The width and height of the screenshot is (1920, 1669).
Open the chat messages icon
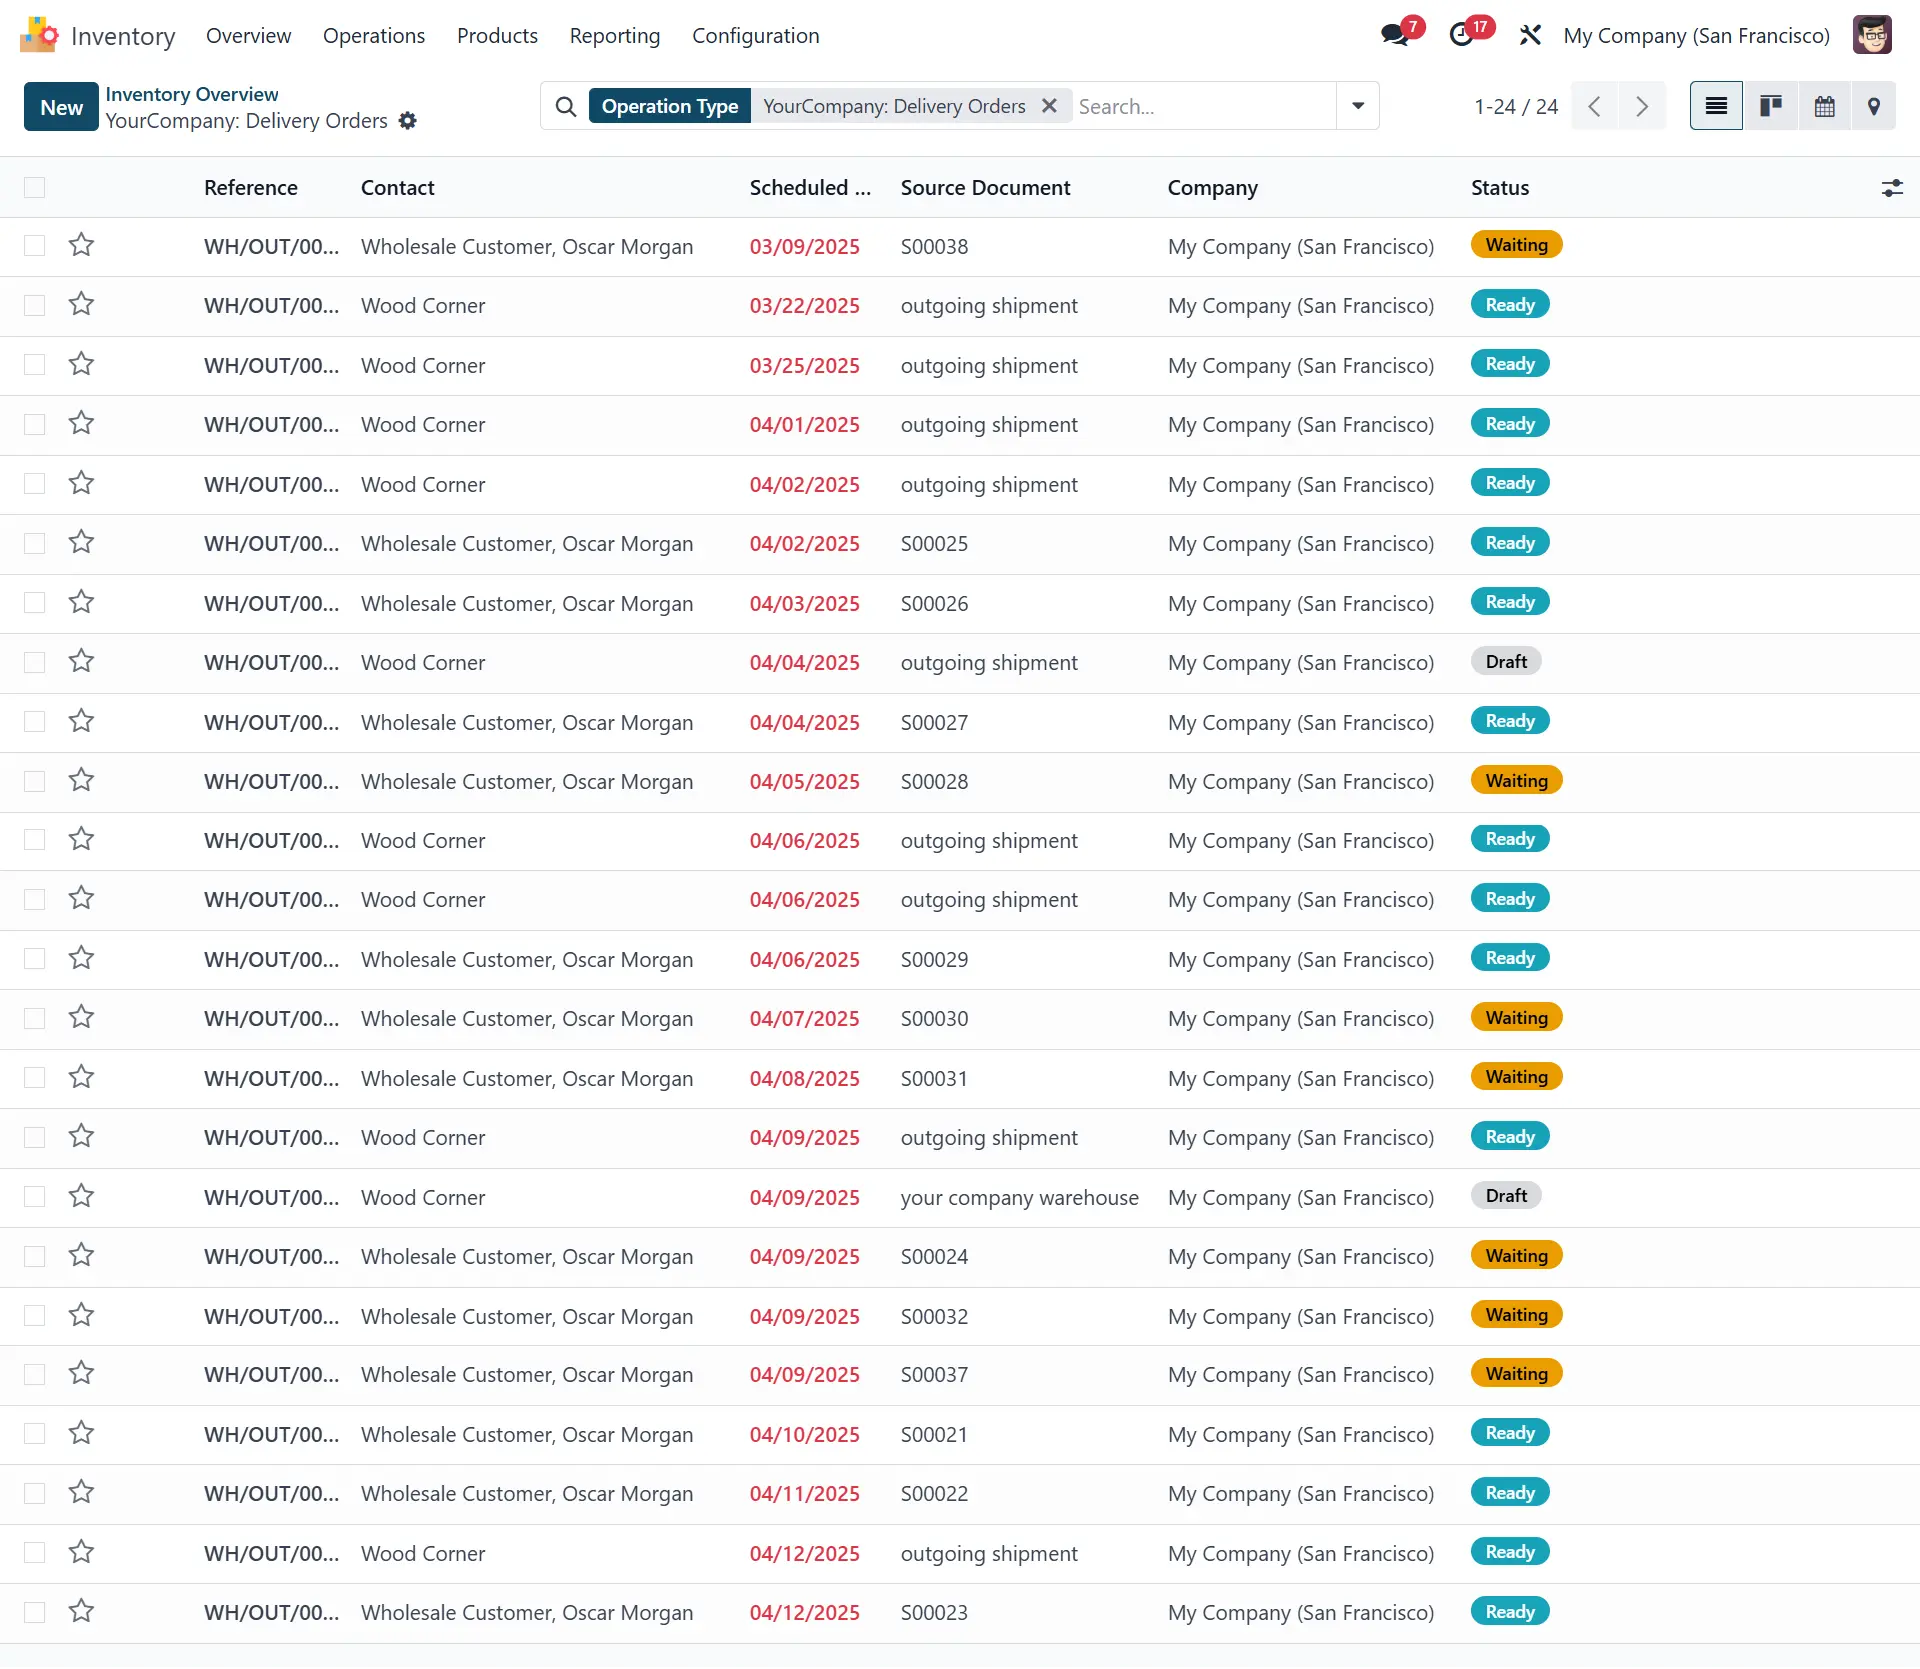pyautogui.click(x=1395, y=35)
